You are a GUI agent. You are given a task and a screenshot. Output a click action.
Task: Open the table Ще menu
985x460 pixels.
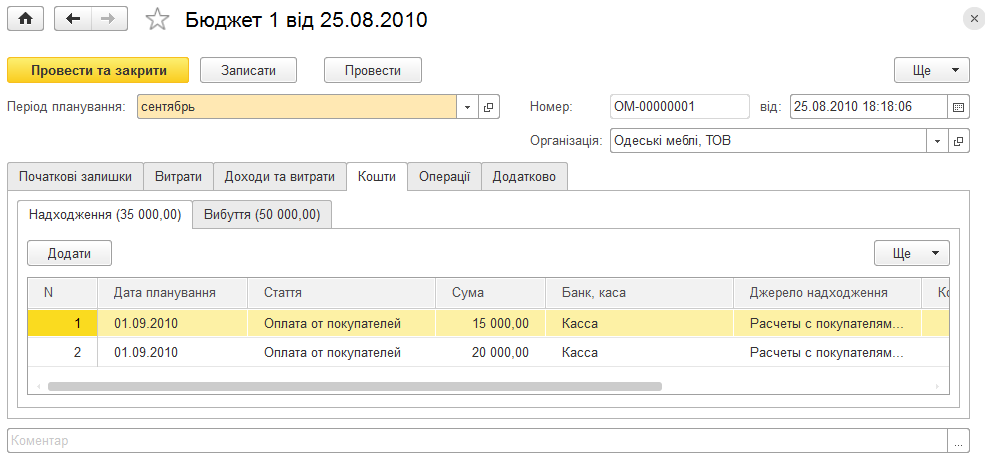tap(912, 253)
